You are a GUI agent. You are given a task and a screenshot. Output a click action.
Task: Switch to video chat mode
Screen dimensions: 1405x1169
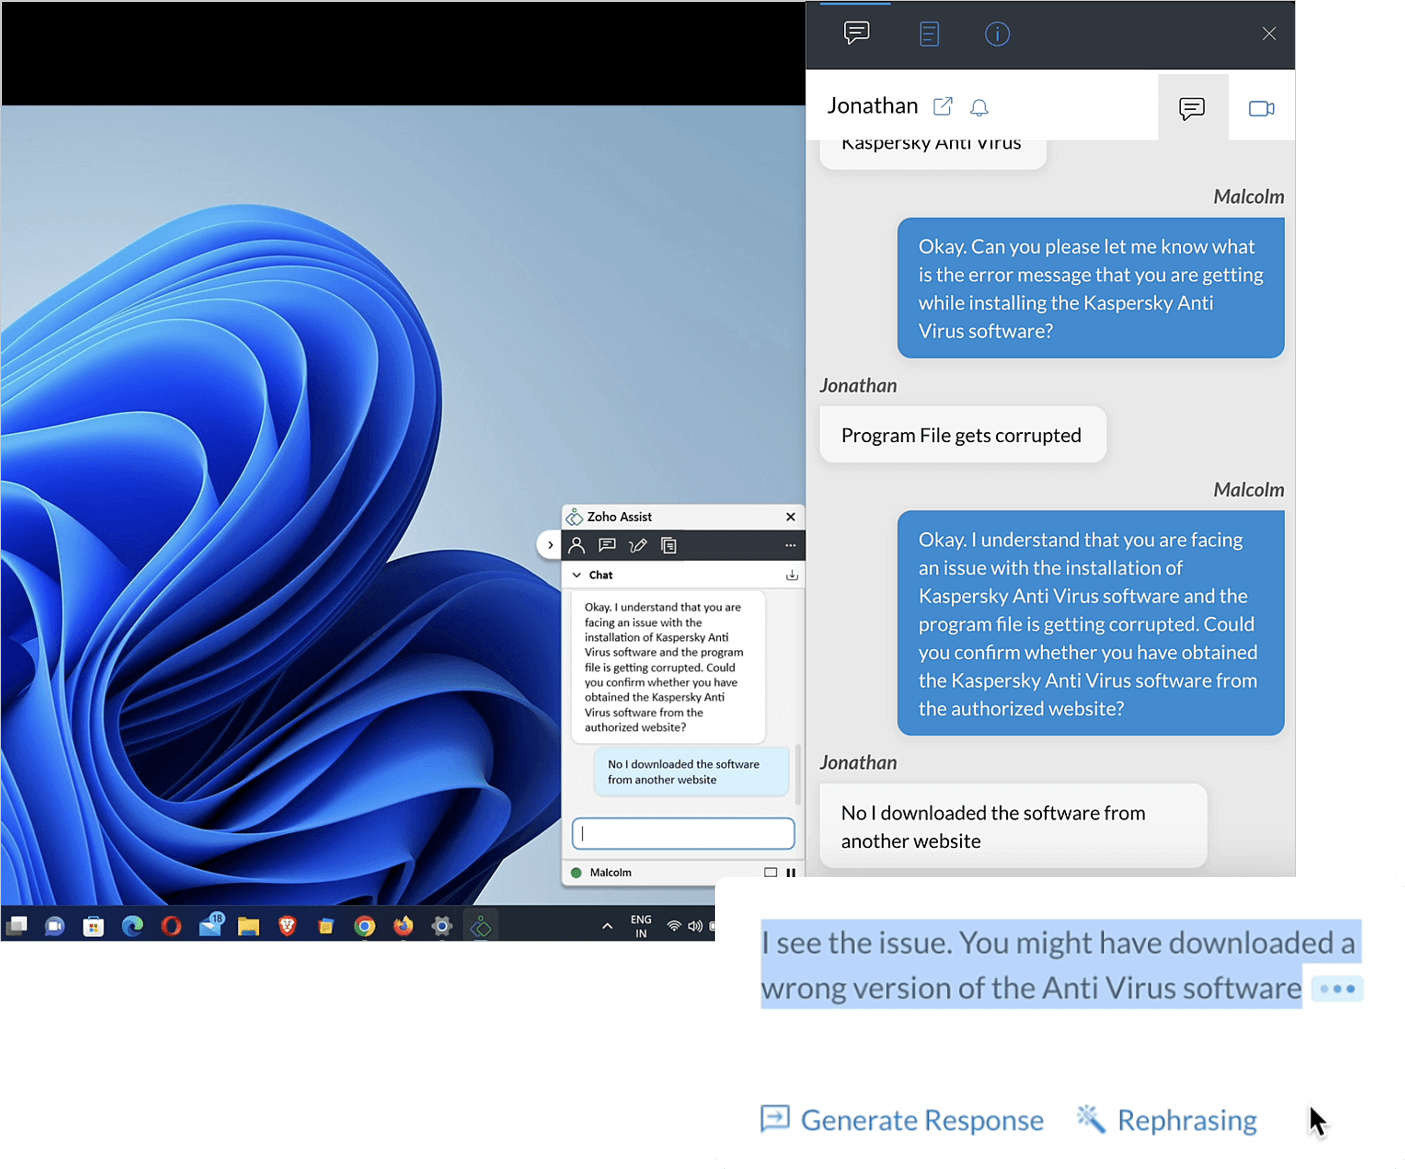pos(1262,108)
